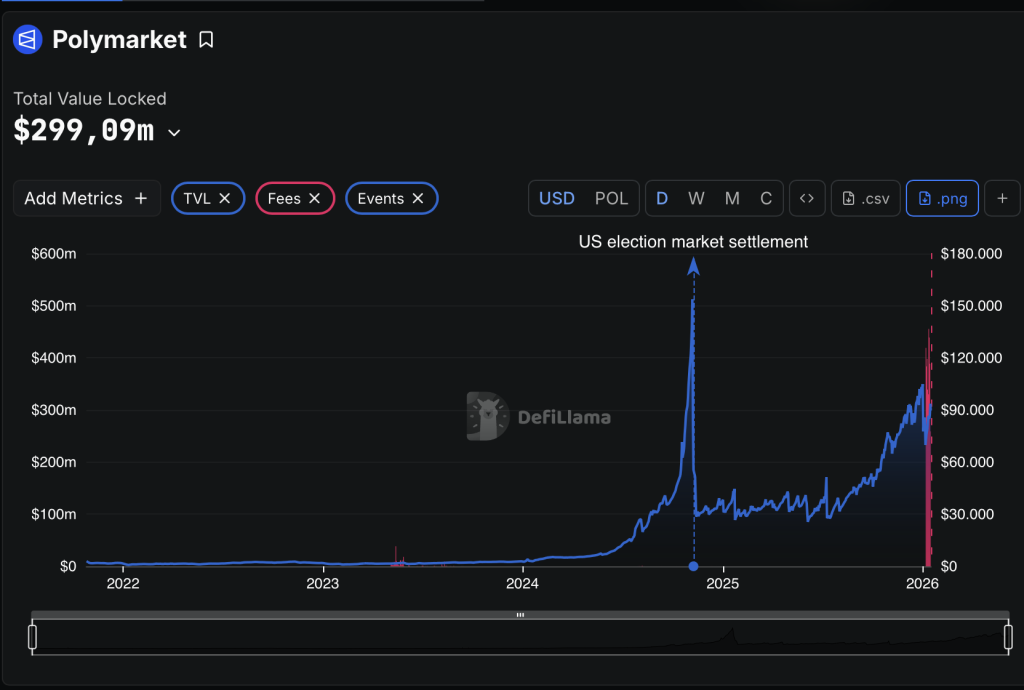1024x690 pixels.
Task: Grab the left range slider handle
Action: (33, 637)
